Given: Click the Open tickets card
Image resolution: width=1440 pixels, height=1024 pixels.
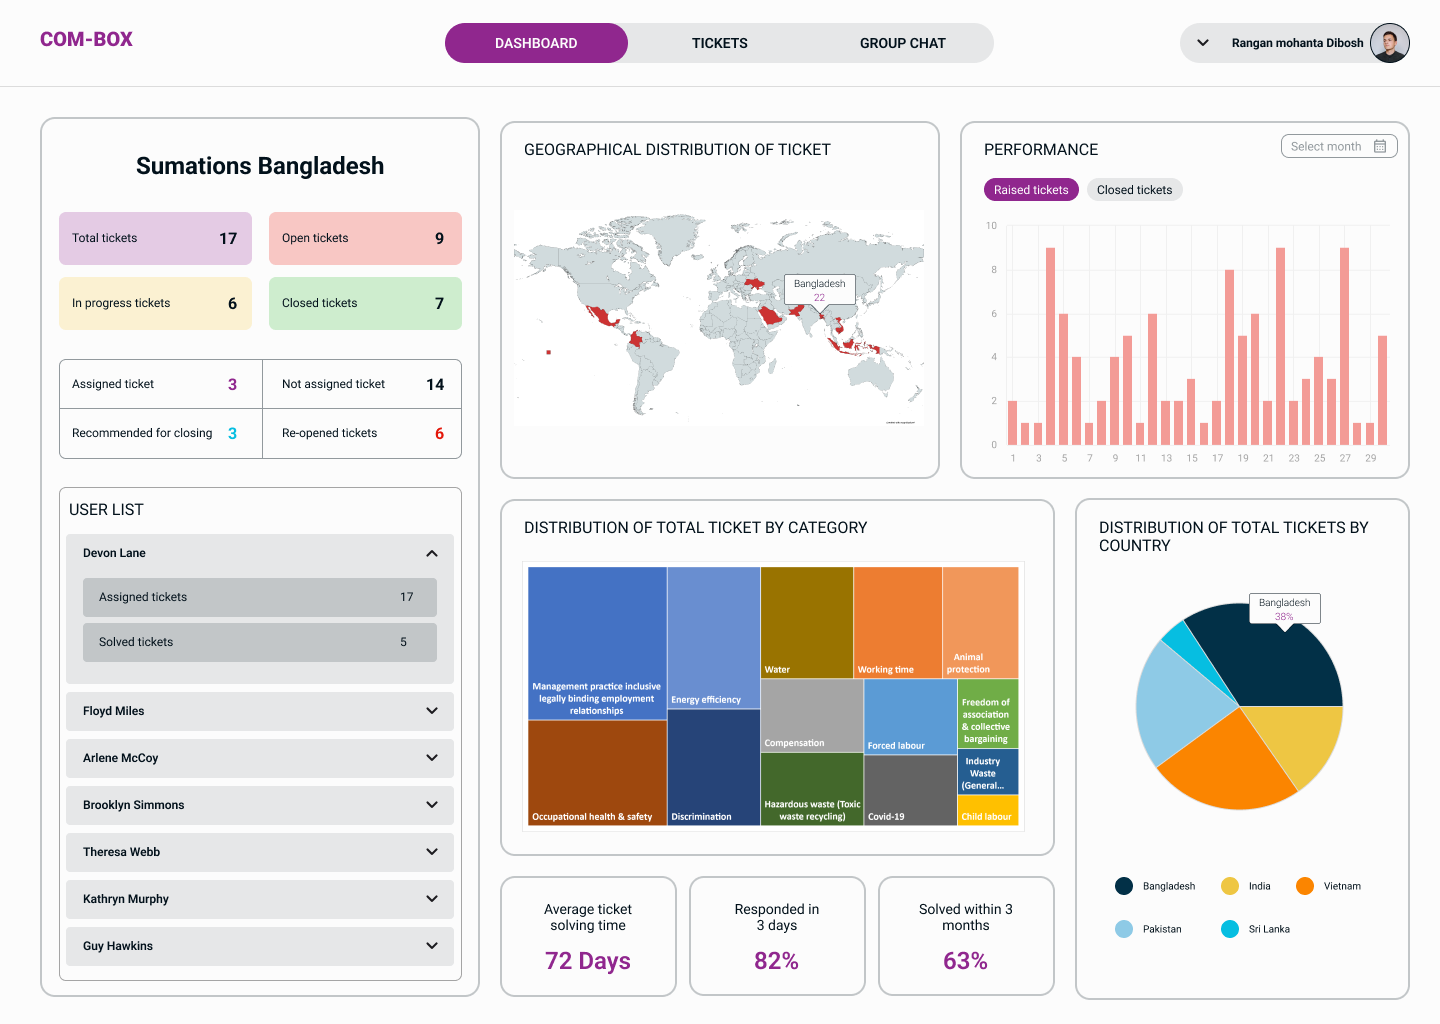Looking at the screenshot, I should pyautogui.click(x=365, y=238).
